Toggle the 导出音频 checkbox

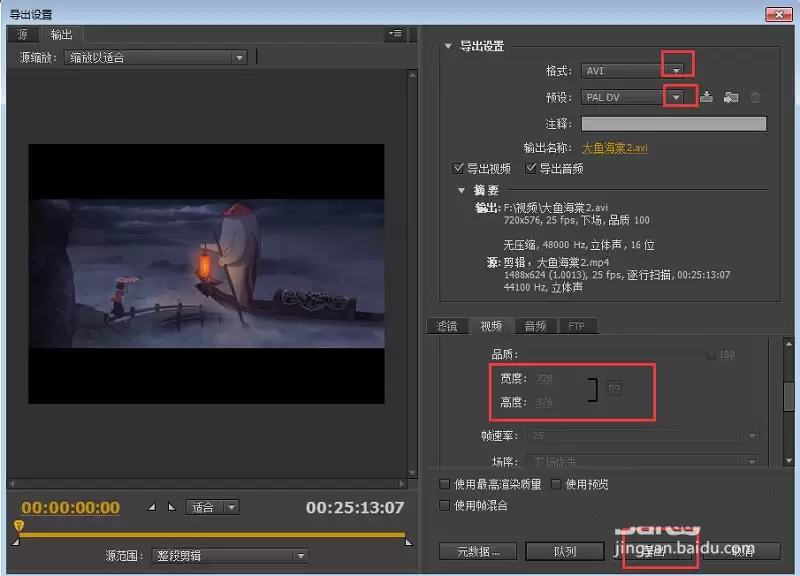click(x=531, y=168)
